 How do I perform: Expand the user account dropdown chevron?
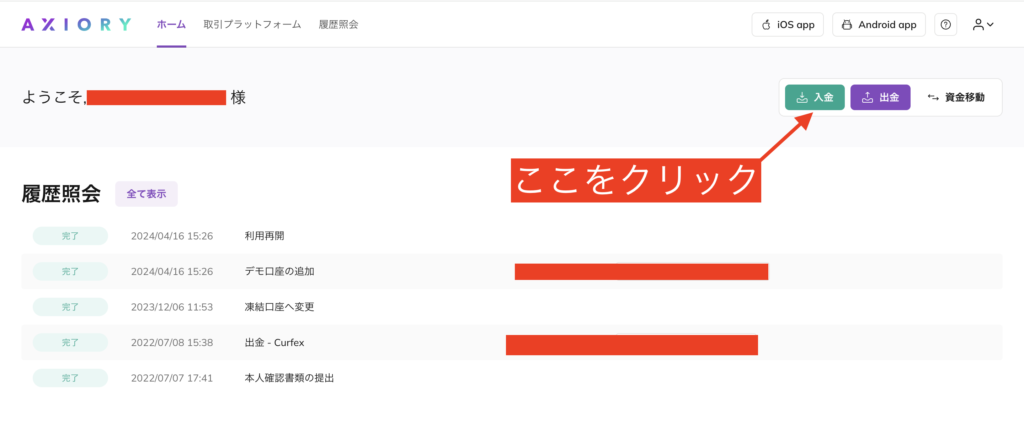pos(990,25)
